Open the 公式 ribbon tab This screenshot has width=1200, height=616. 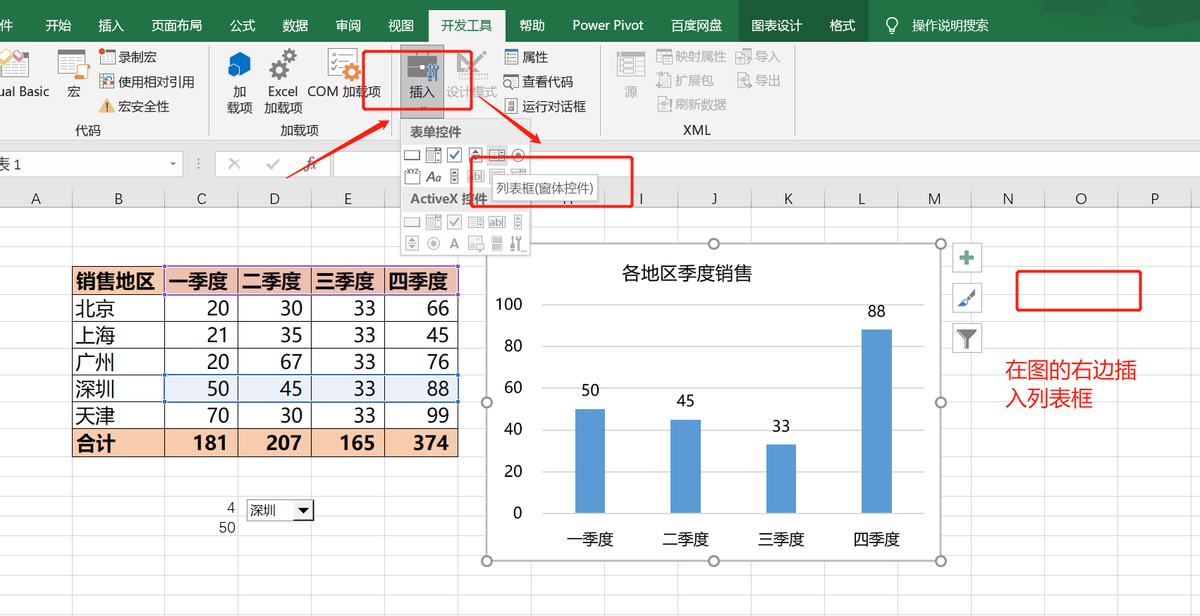coord(242,25)
